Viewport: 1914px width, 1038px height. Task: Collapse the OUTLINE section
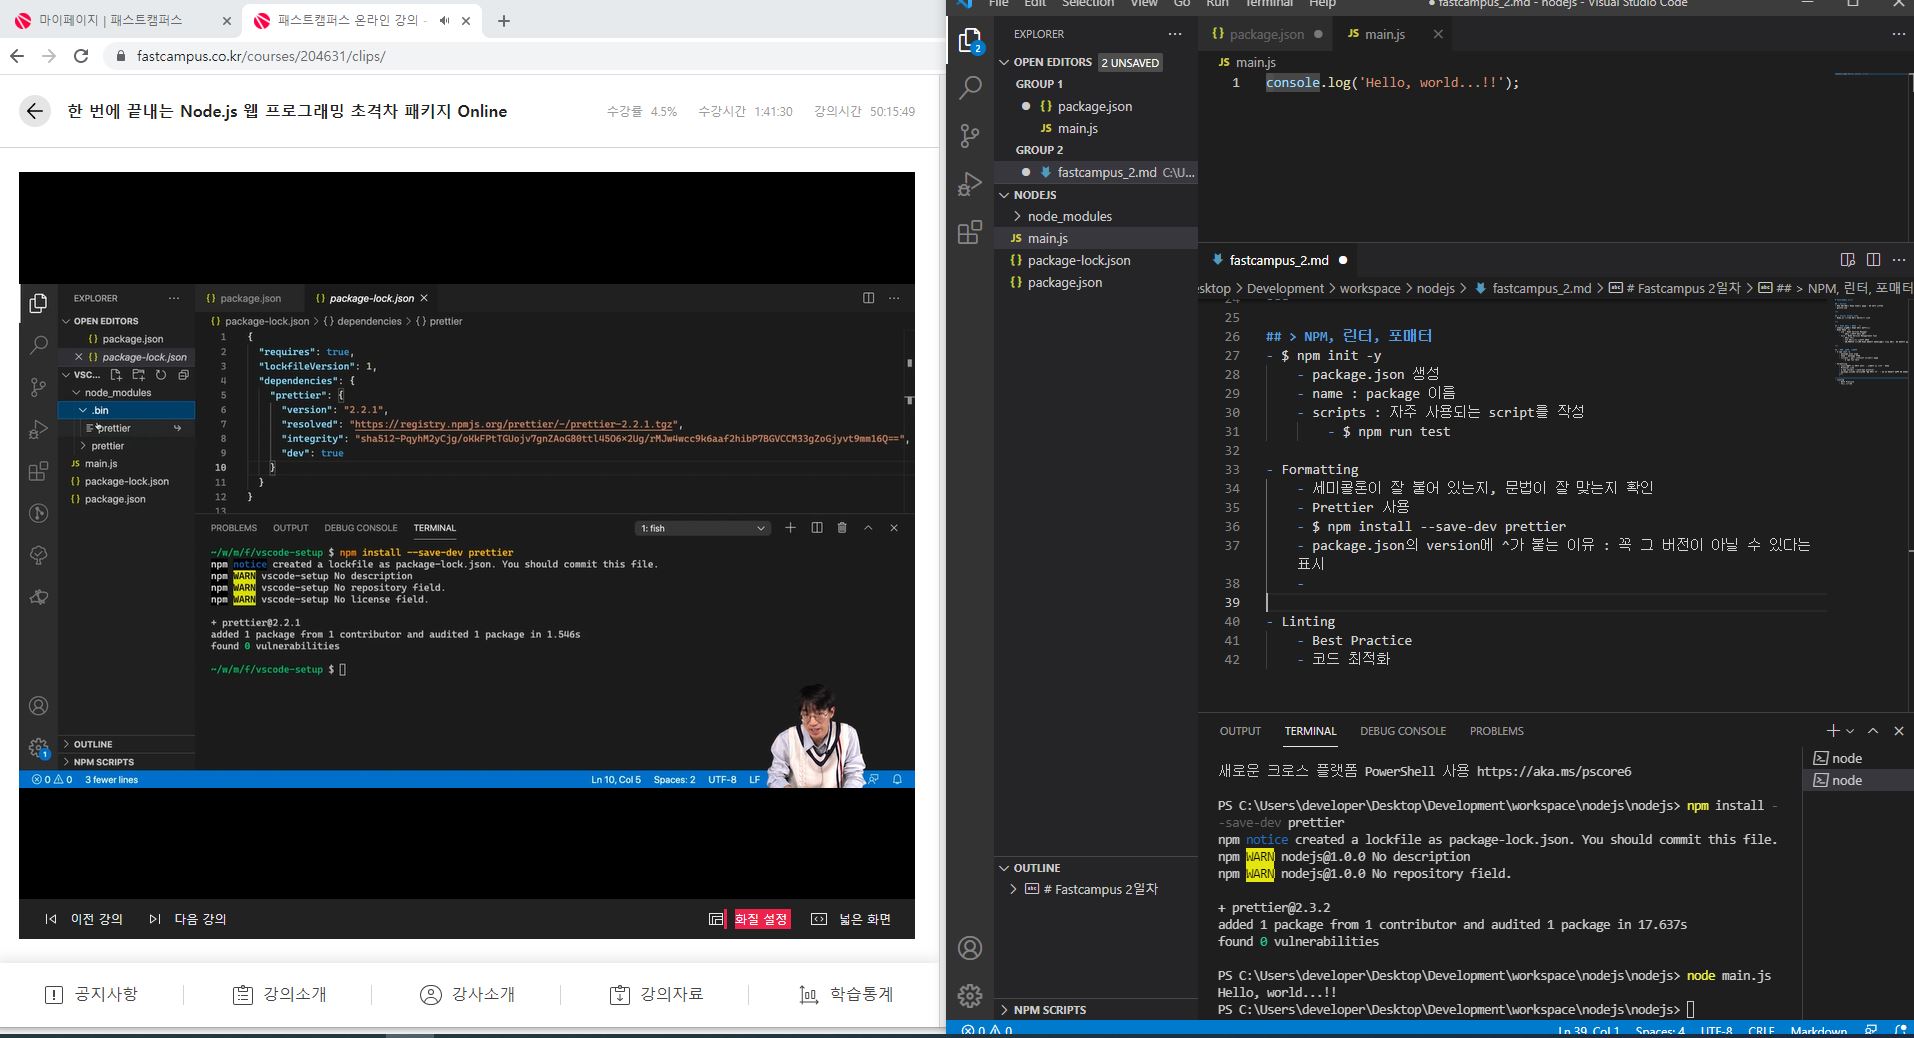pos(1096,868)
